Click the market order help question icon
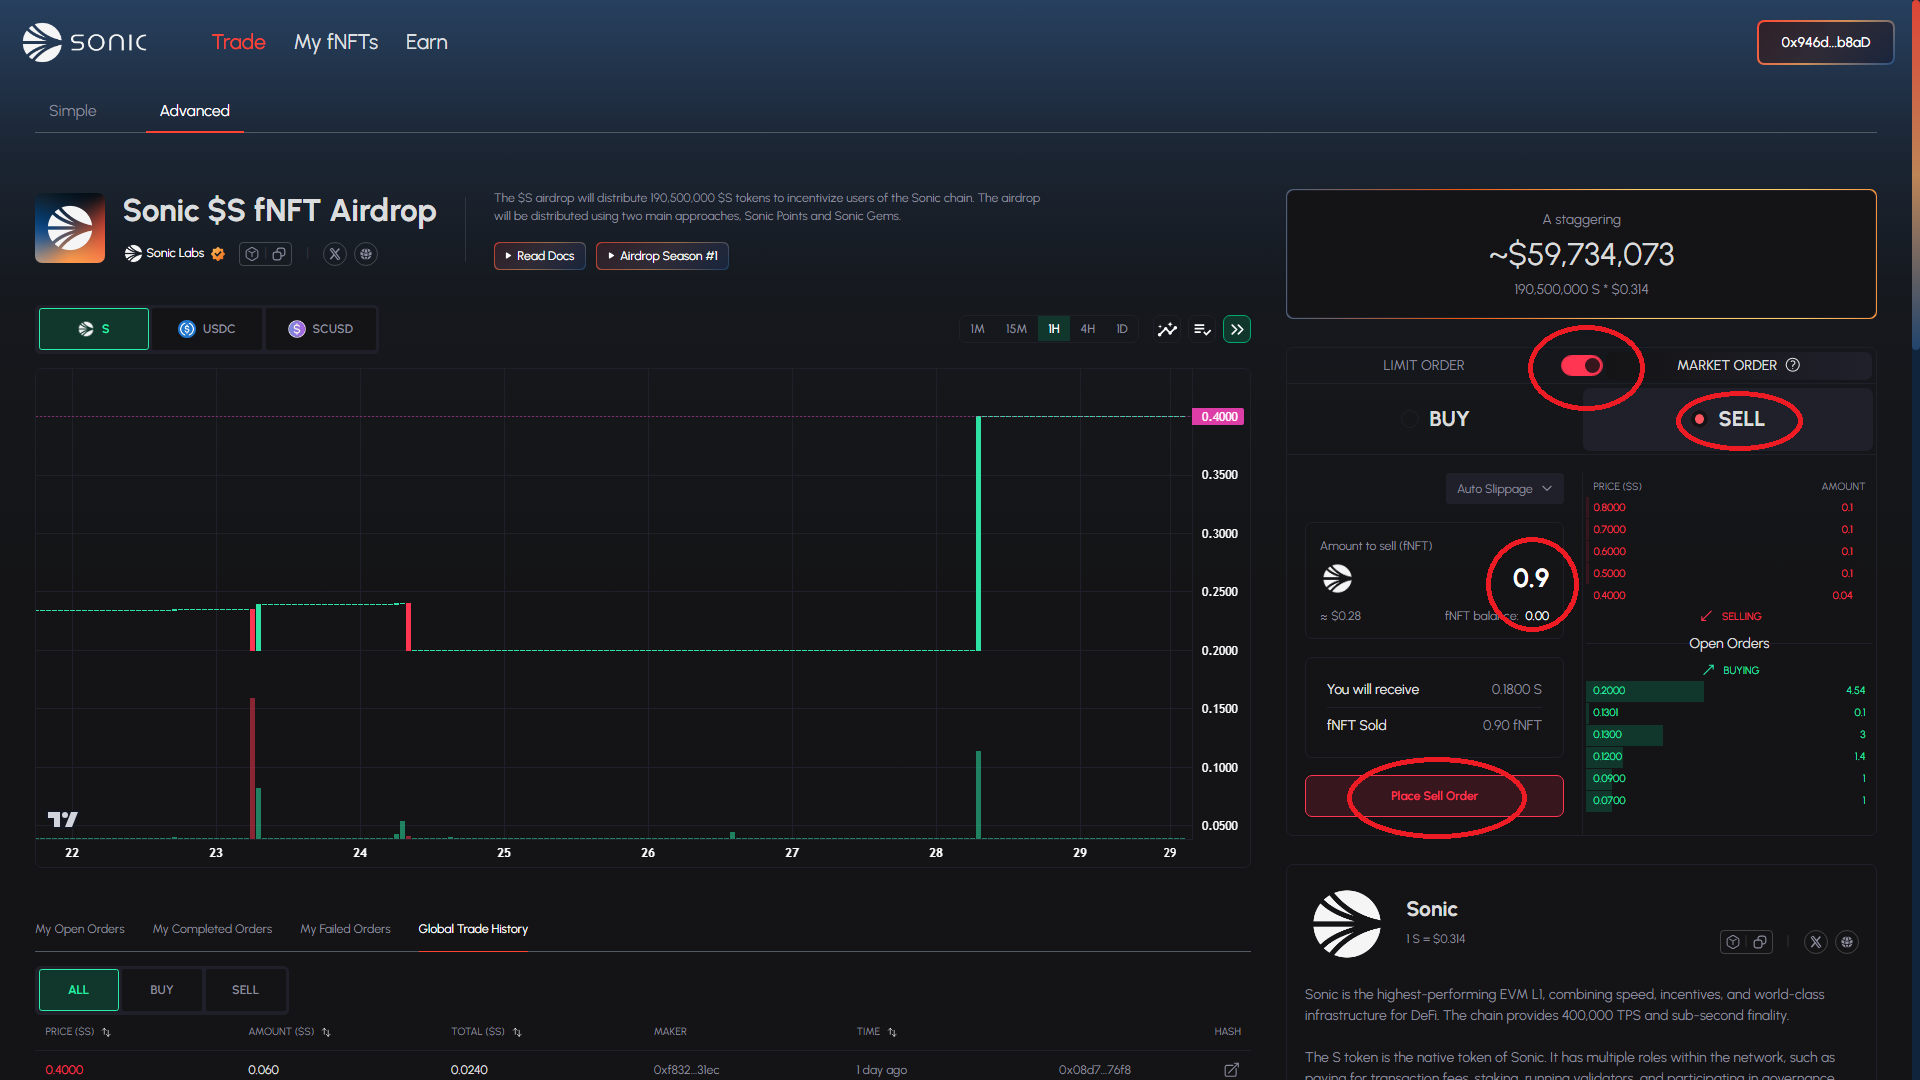The image size is (1920, 1080). coord(1793,365)
